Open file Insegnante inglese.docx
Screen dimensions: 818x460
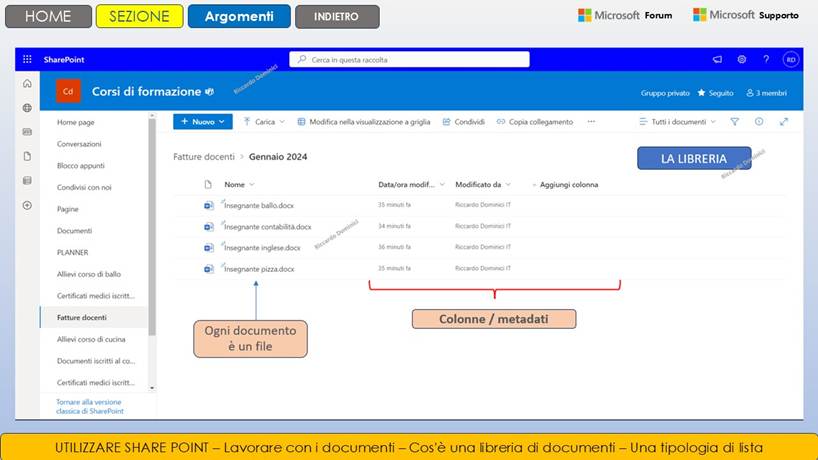point(262,248)
